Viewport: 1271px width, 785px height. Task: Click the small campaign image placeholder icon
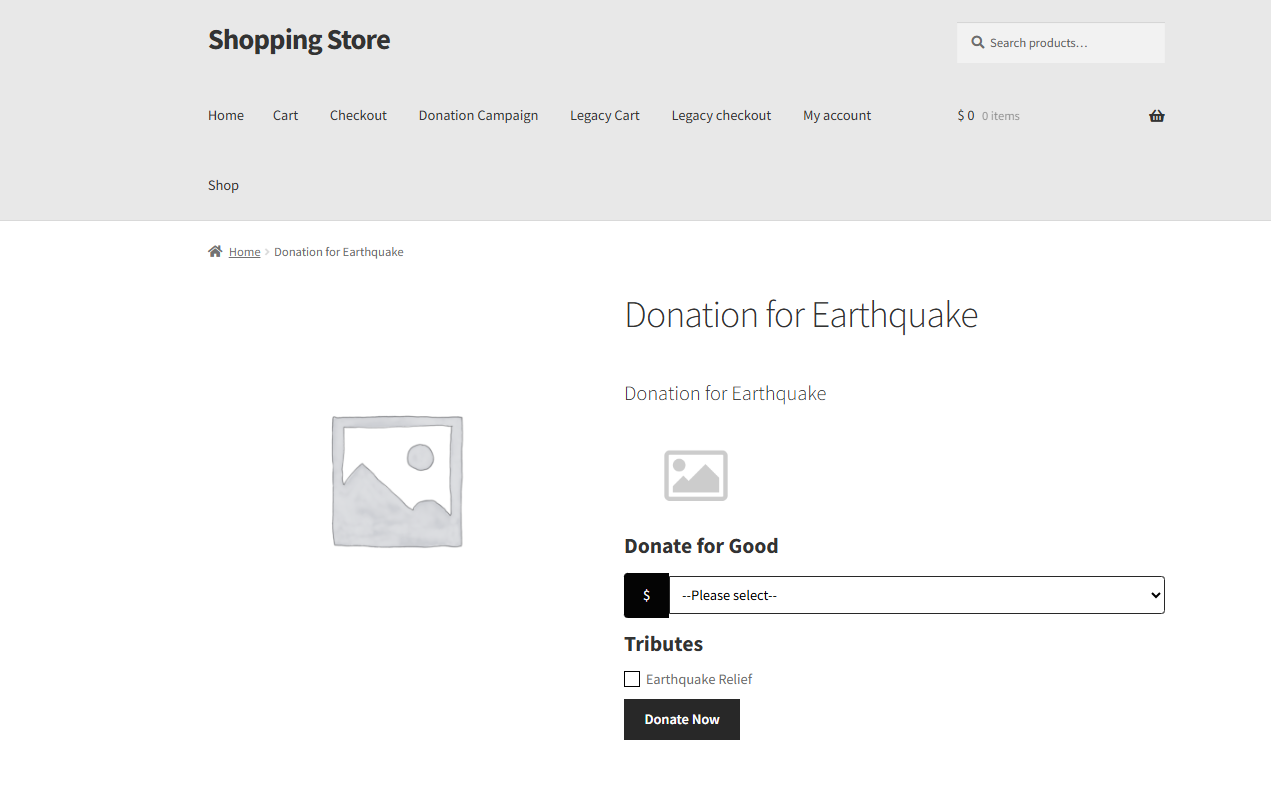click(x=695, y=475)
